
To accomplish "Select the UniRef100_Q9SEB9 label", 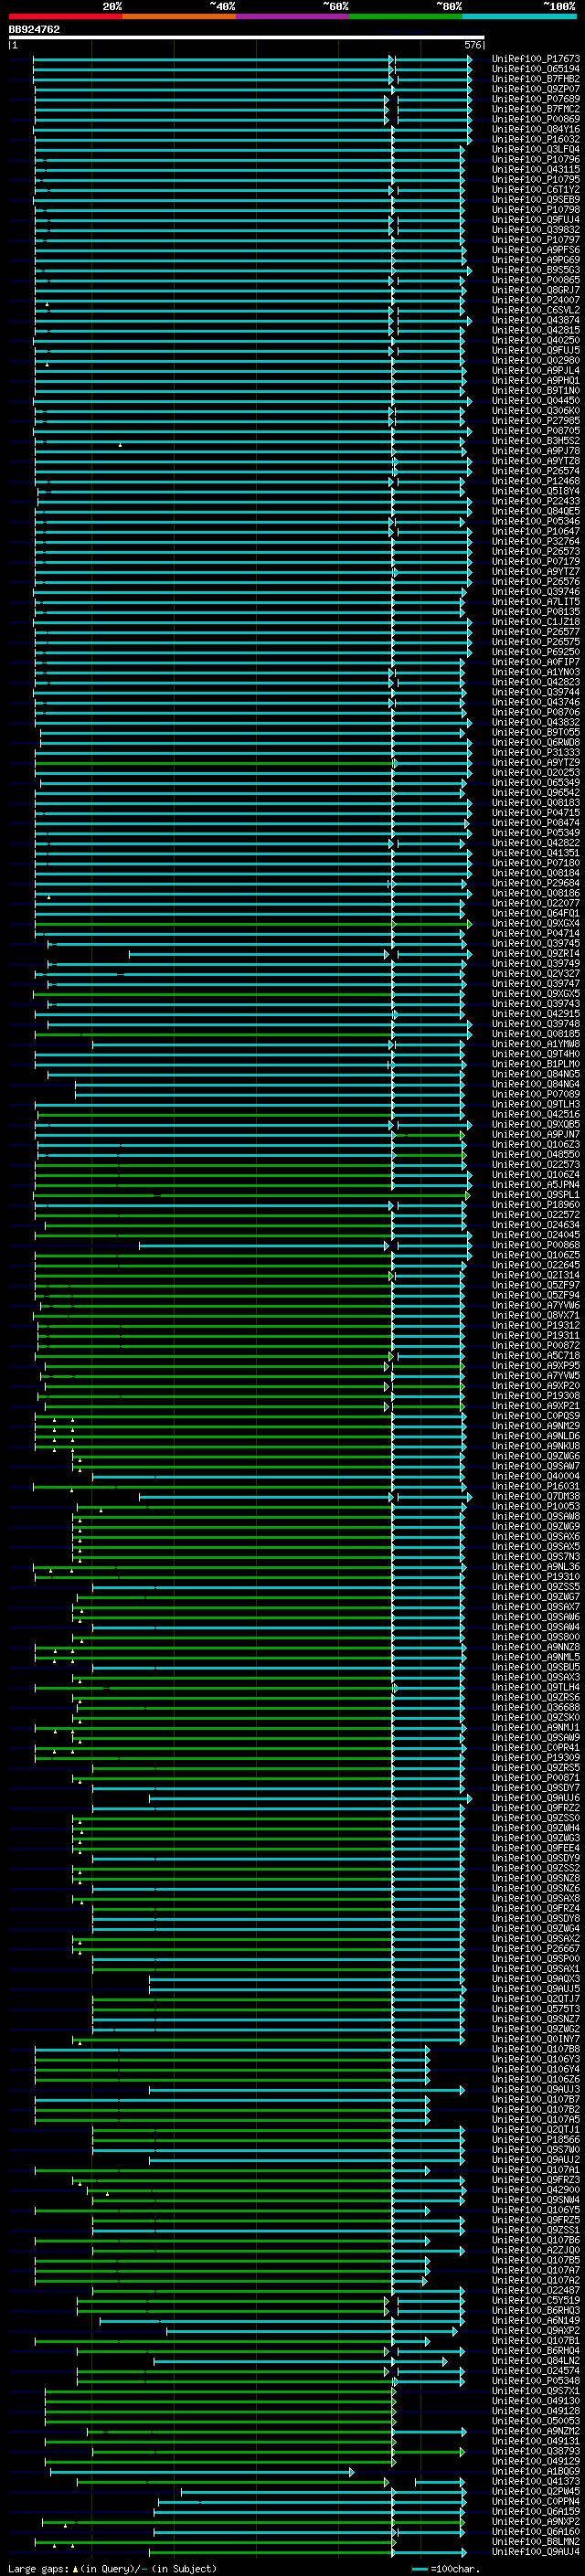I will pyautogui.click(x=536, y=200).
